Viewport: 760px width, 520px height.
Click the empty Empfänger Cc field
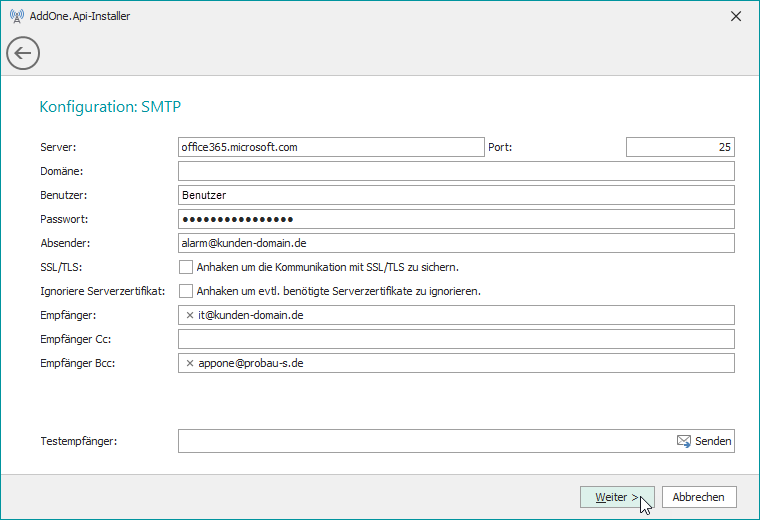coord(456,339)
